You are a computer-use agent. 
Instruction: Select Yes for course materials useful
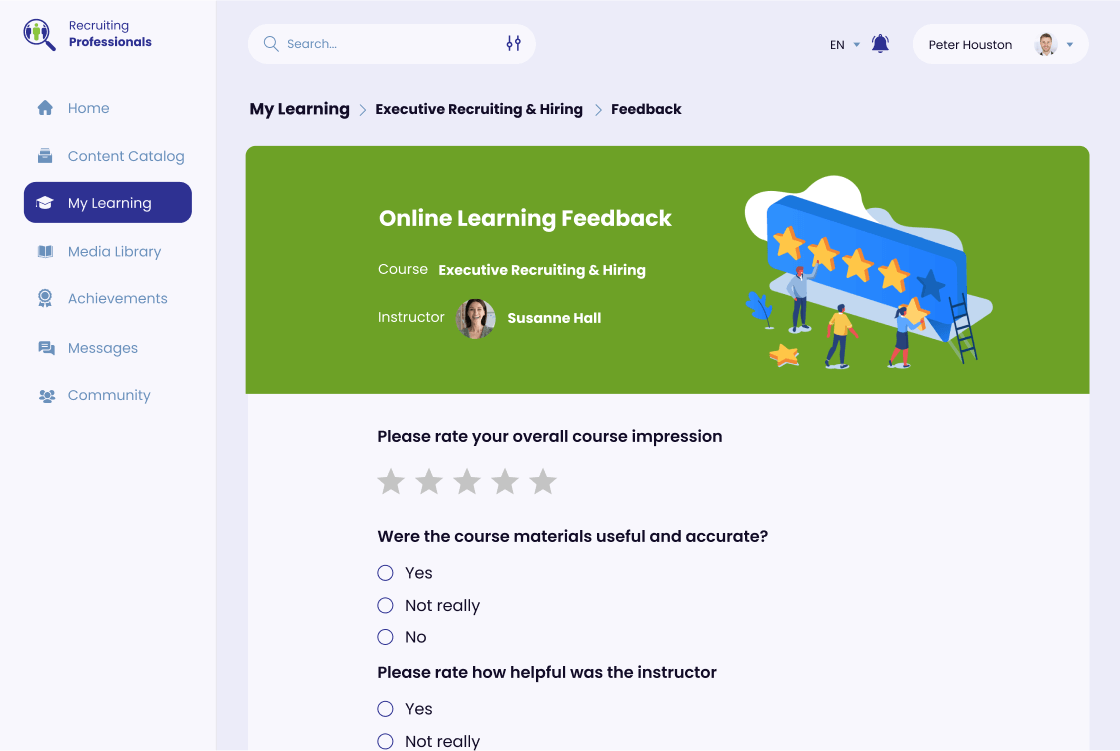(x=385, y=573)
